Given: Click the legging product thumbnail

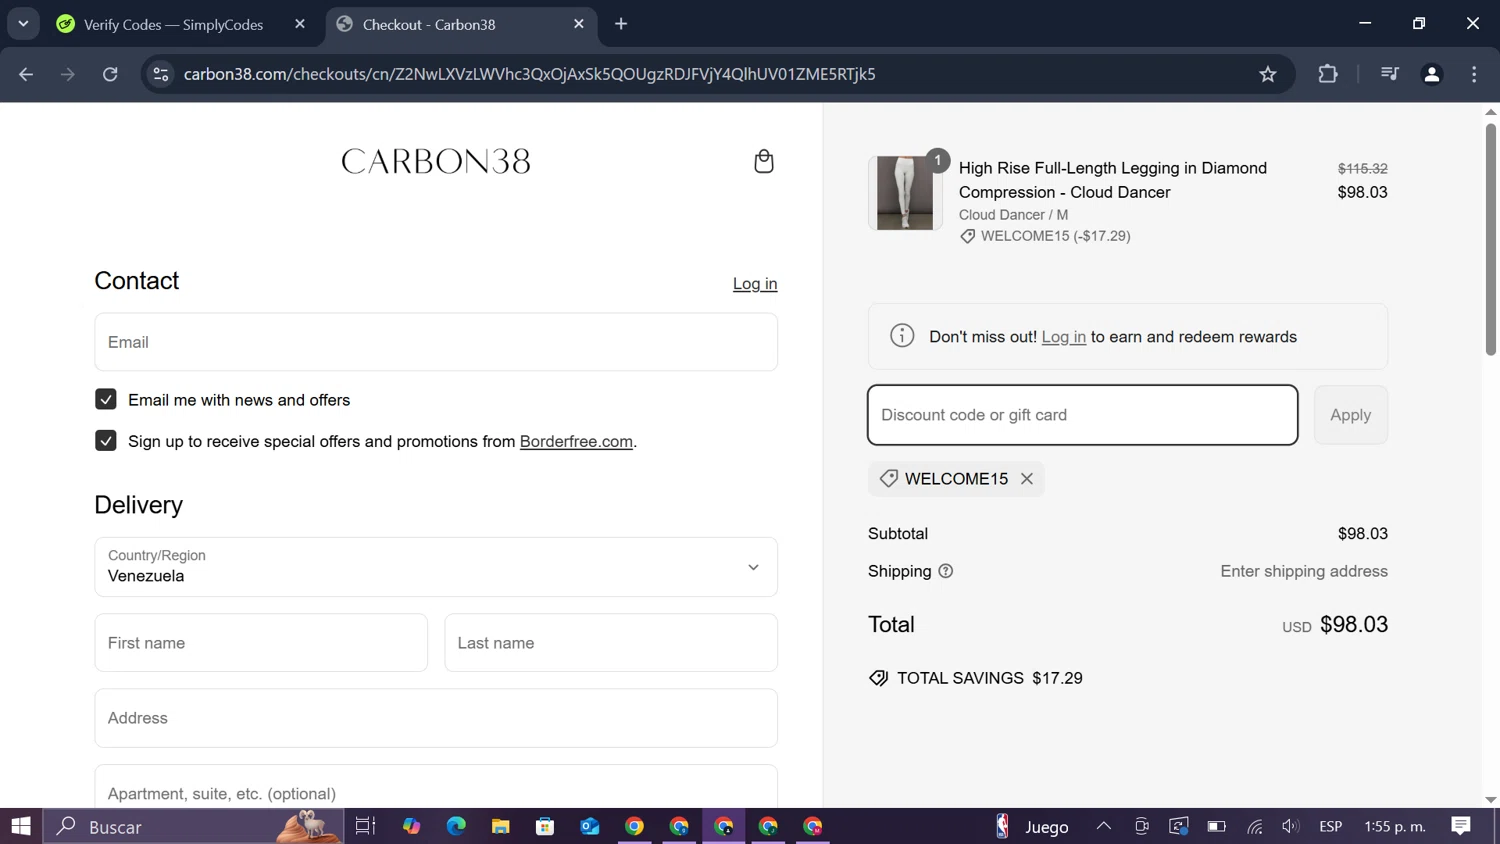Looking at the screenshot, I should pyautogui.click(x=905, y=193).
